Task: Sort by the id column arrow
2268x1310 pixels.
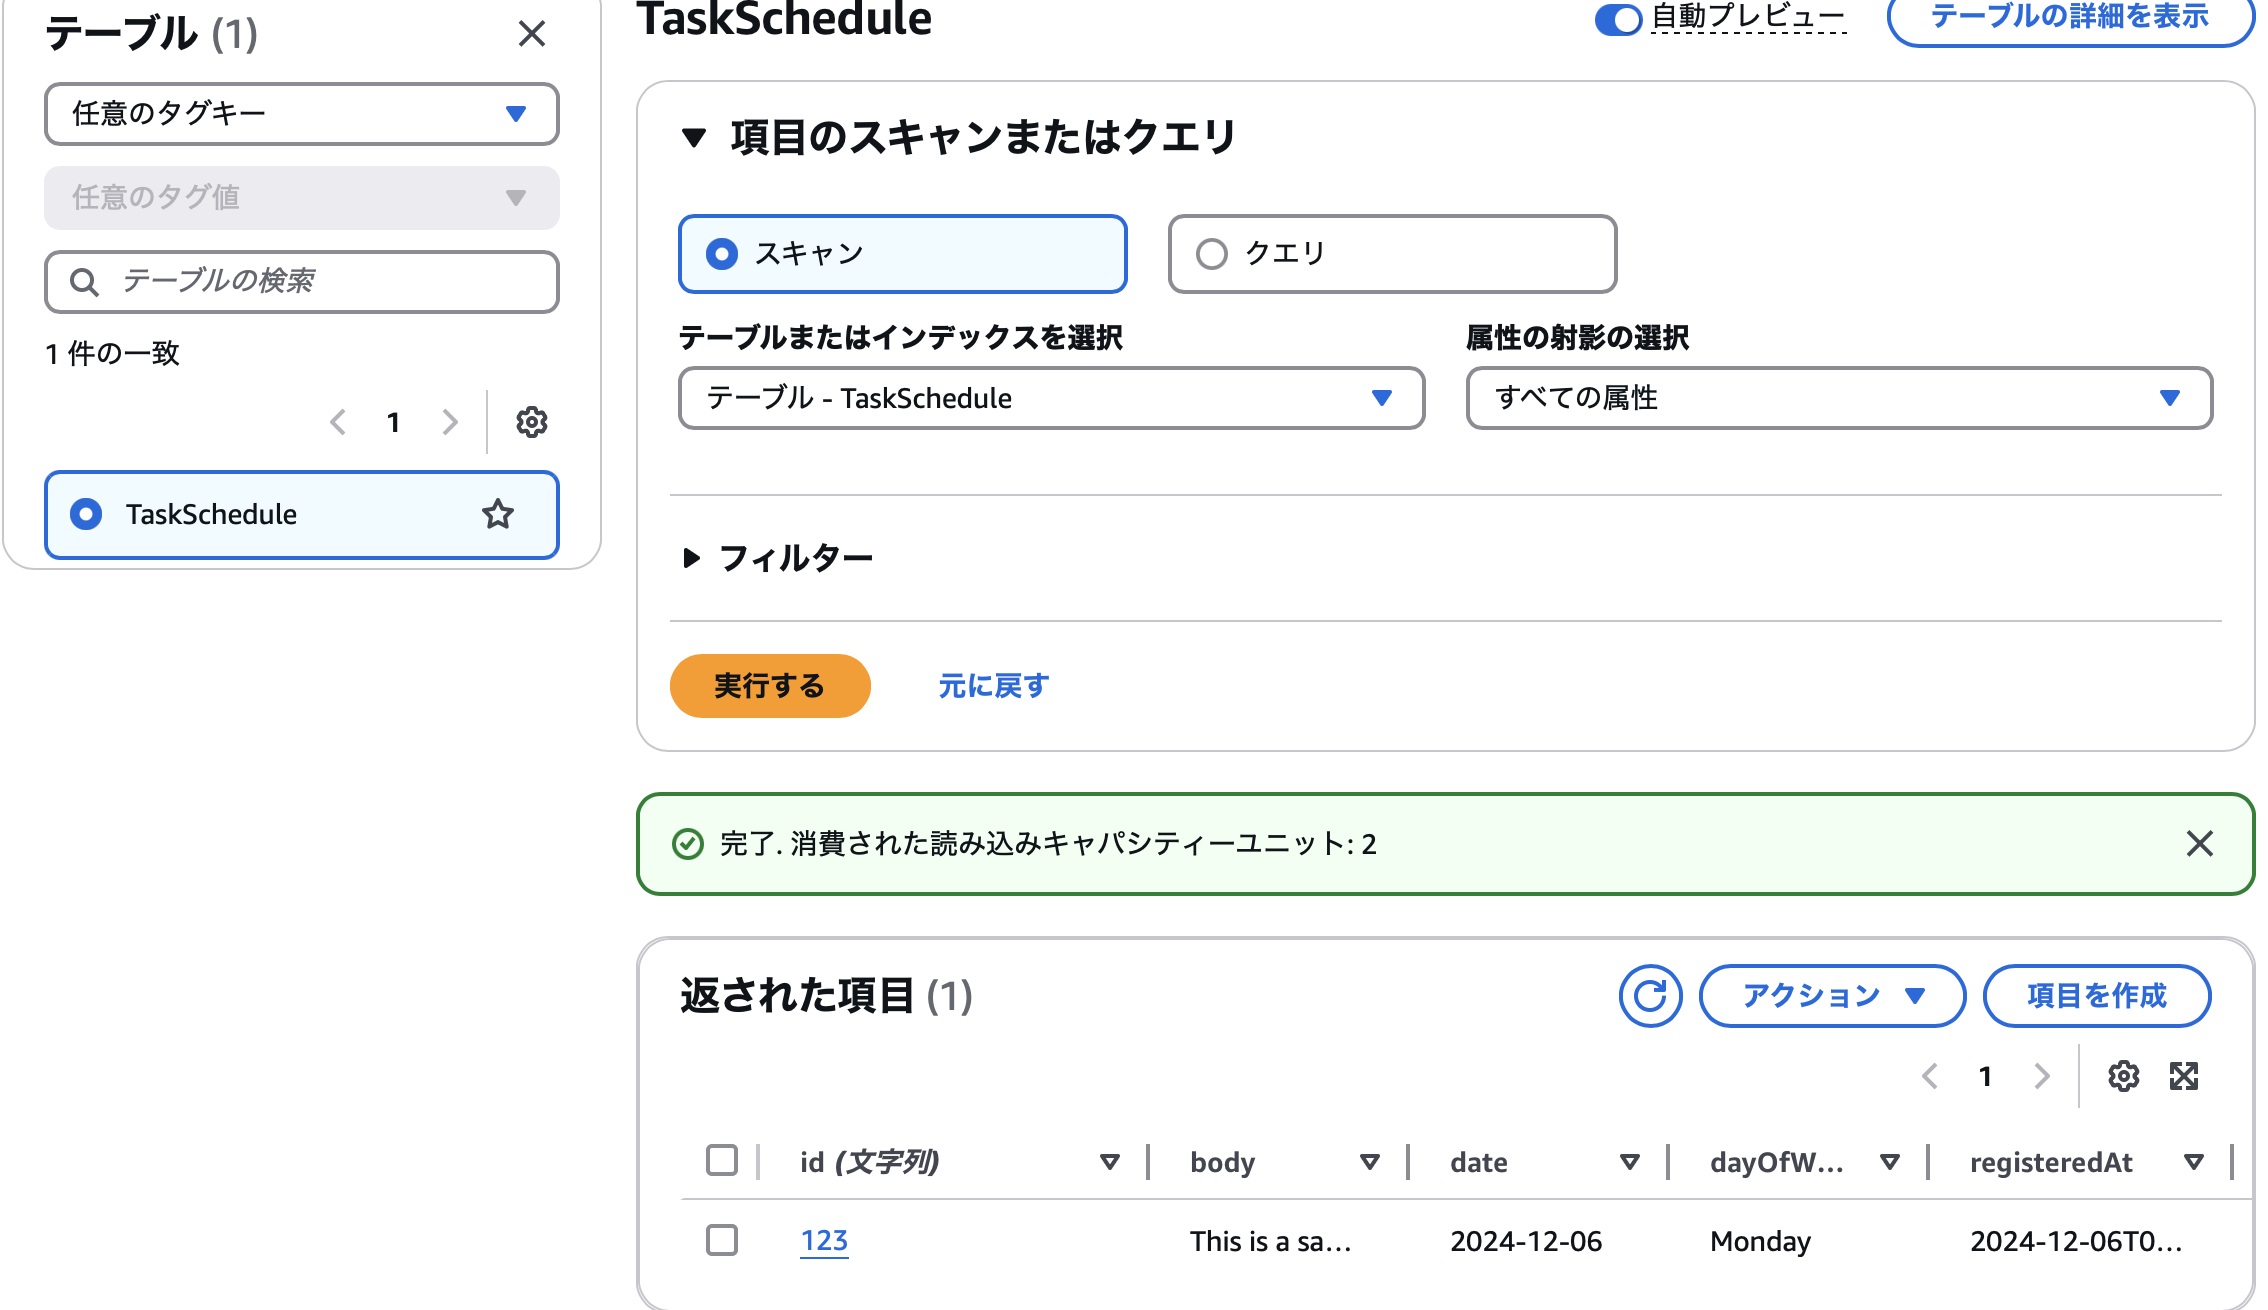Action: (x=1109, y=1162)
